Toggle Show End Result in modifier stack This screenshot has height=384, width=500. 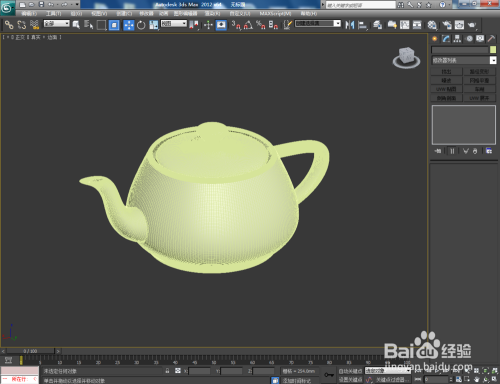click(x=452, y=151)
